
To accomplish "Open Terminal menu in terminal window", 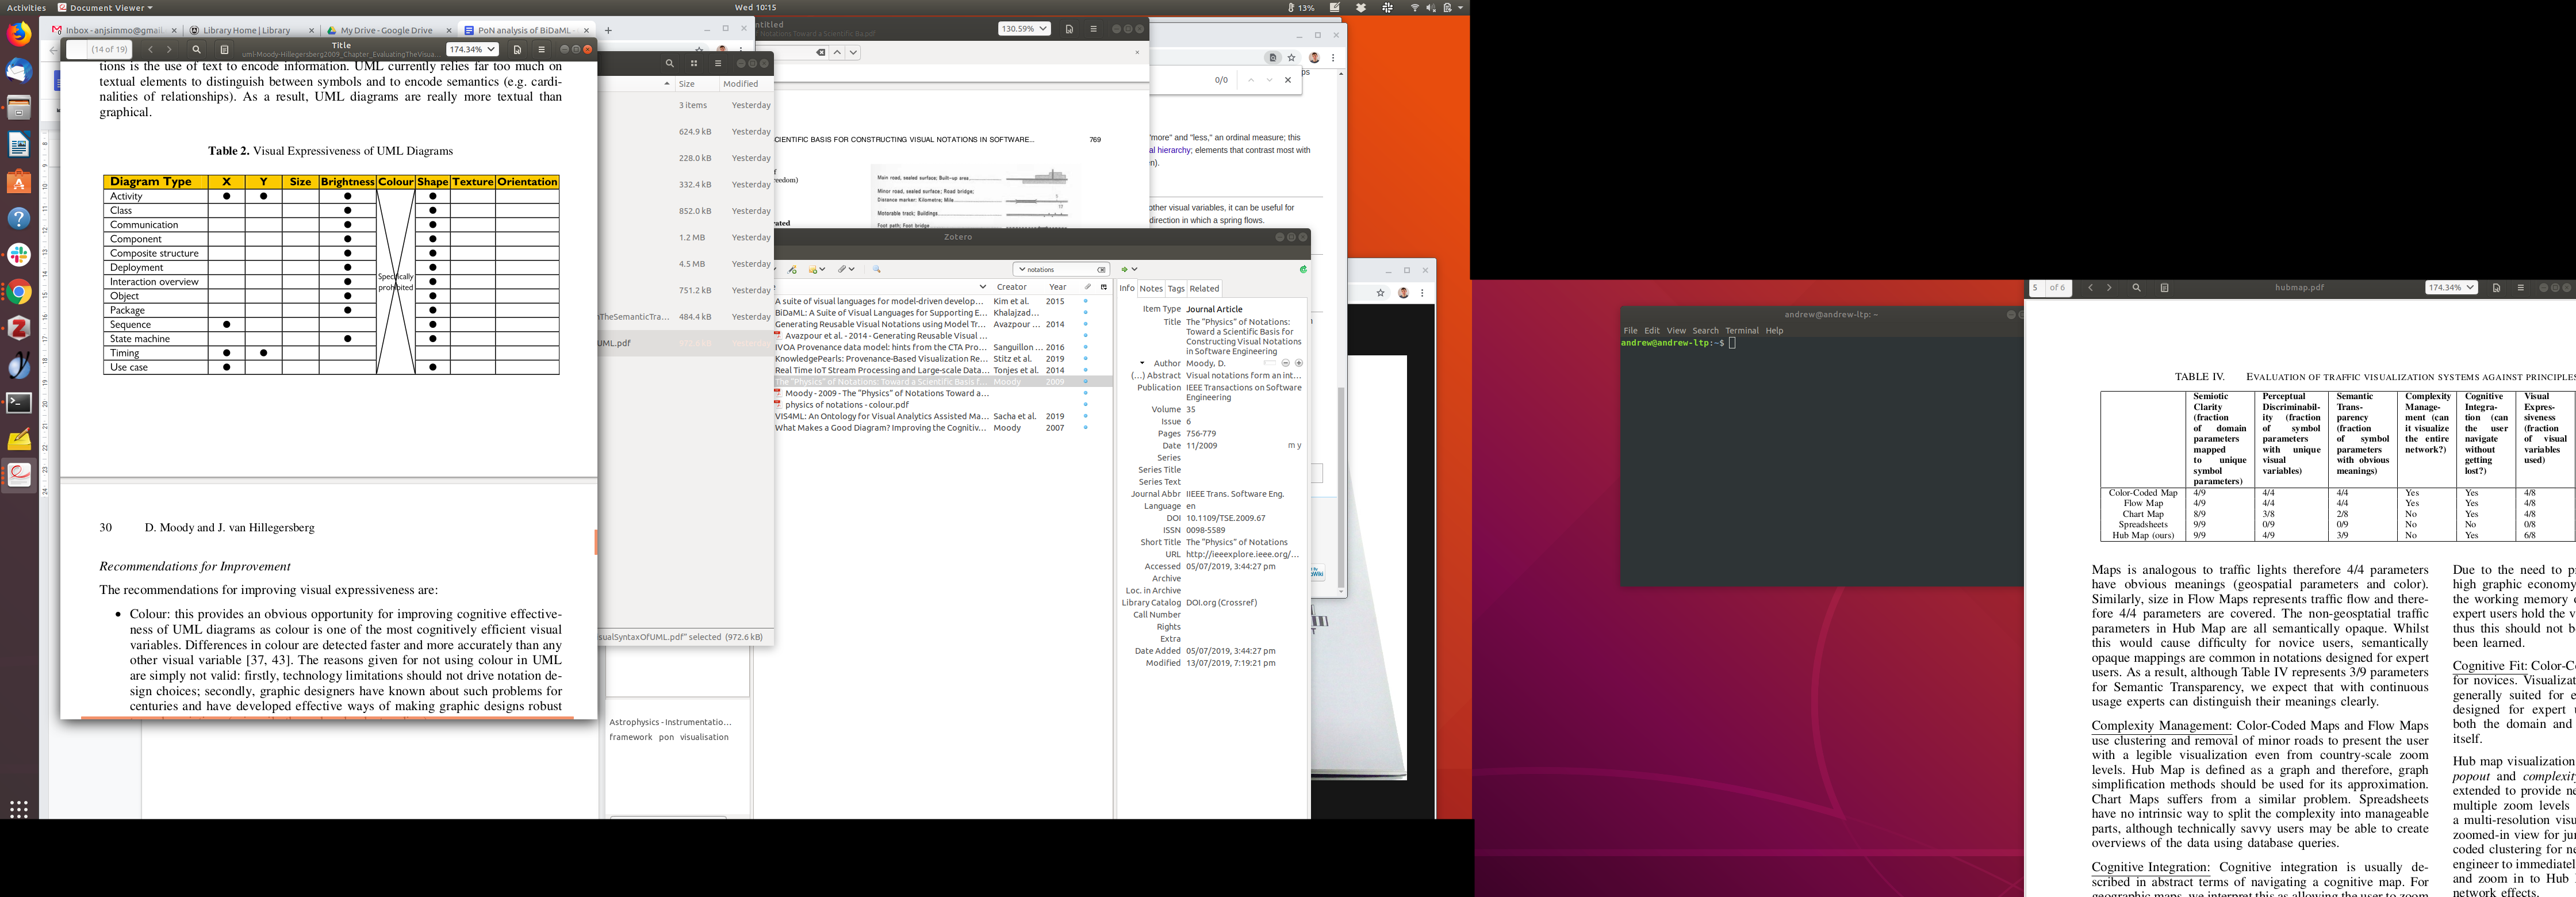I will pyautogui.click(x=1741, y=330).
